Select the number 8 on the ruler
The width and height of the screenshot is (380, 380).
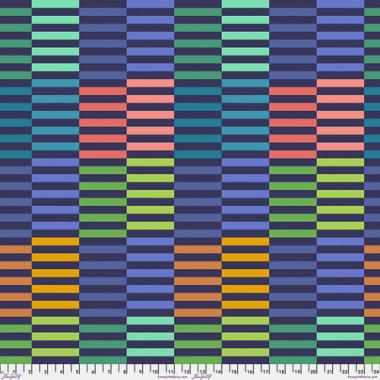coord(124,372)
